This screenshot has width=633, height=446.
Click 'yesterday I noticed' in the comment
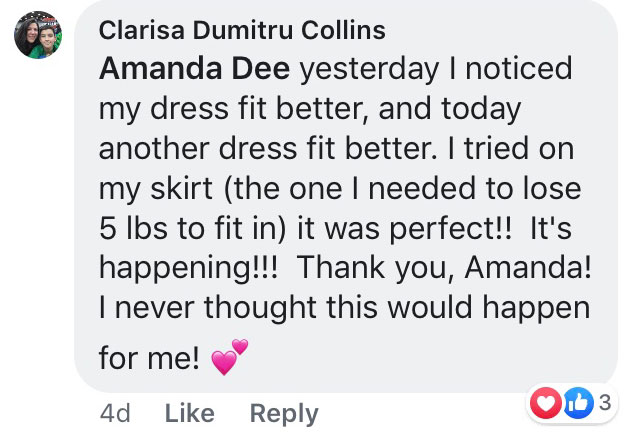click(436, 69)
